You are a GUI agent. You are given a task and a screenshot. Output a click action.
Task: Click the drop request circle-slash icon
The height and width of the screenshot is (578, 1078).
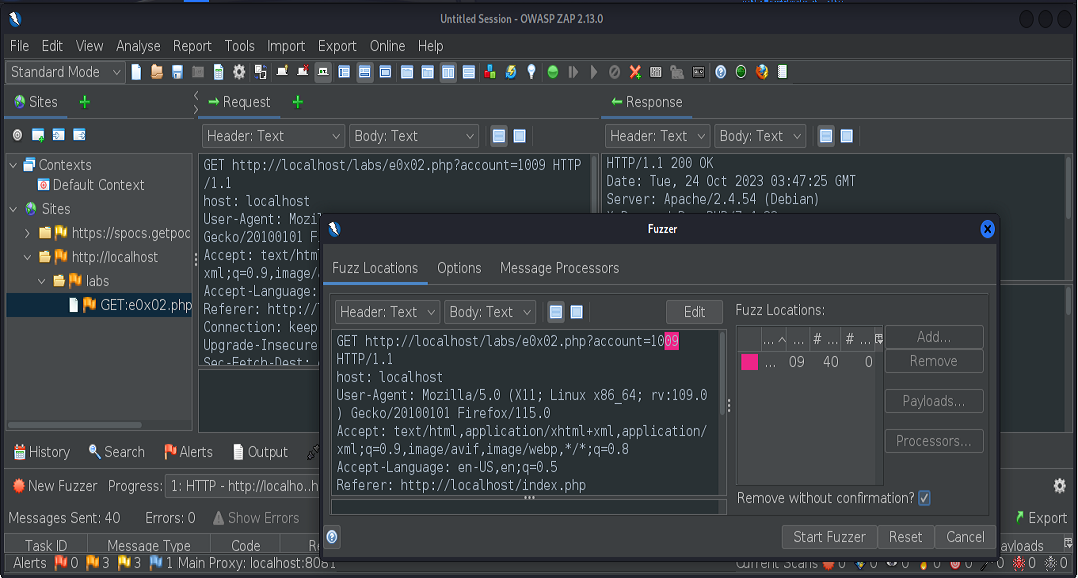(615, 72)
